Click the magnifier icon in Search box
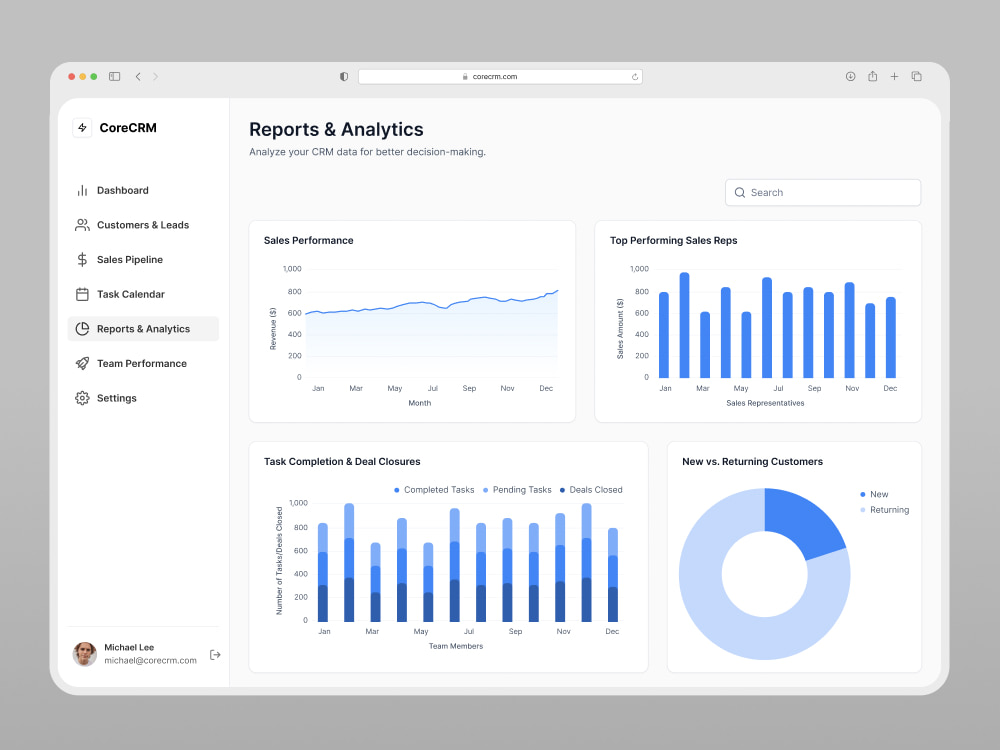 coord(740,193)
